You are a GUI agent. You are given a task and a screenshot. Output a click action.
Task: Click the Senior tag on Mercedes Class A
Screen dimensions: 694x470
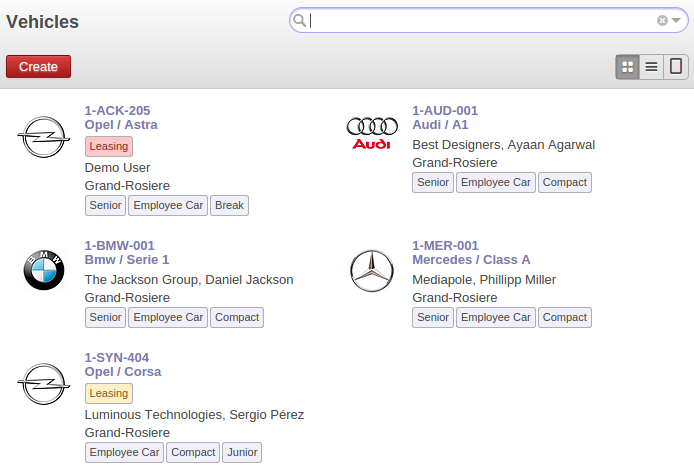(x=433, y=317)
